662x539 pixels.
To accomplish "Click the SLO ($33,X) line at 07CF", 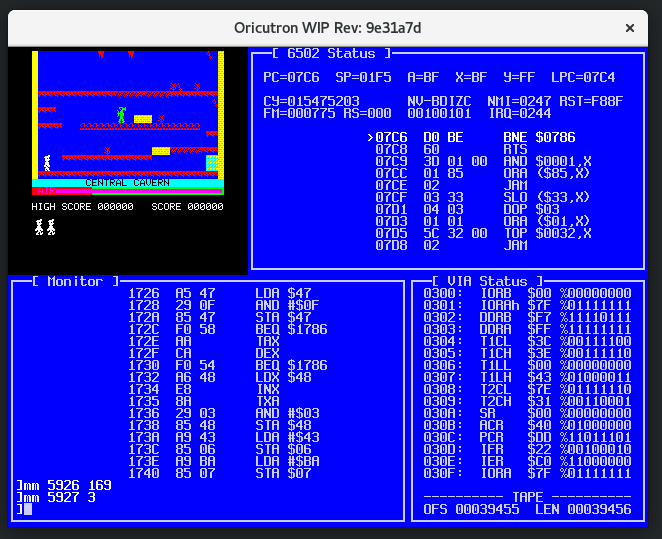I will [x=482, y=197].
